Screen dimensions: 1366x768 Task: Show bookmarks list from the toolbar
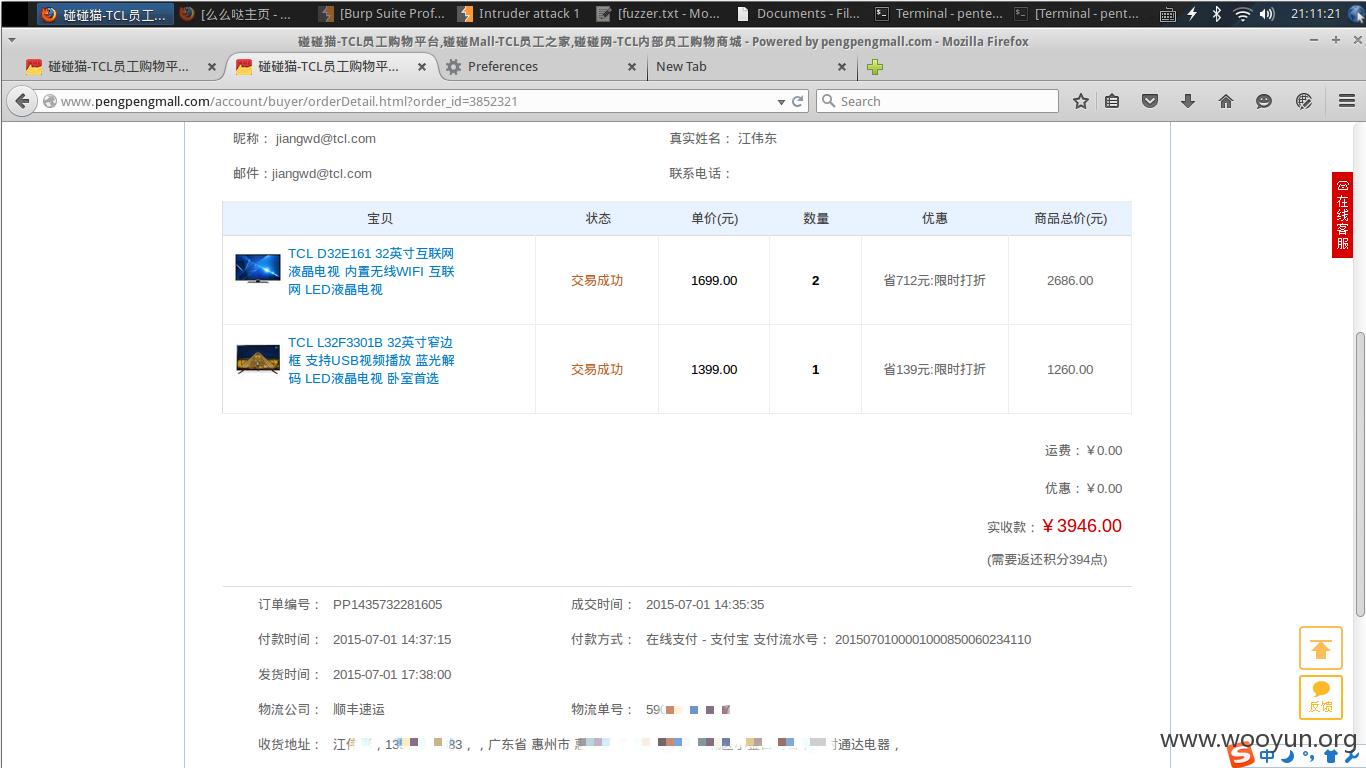tap(1112, 101)
